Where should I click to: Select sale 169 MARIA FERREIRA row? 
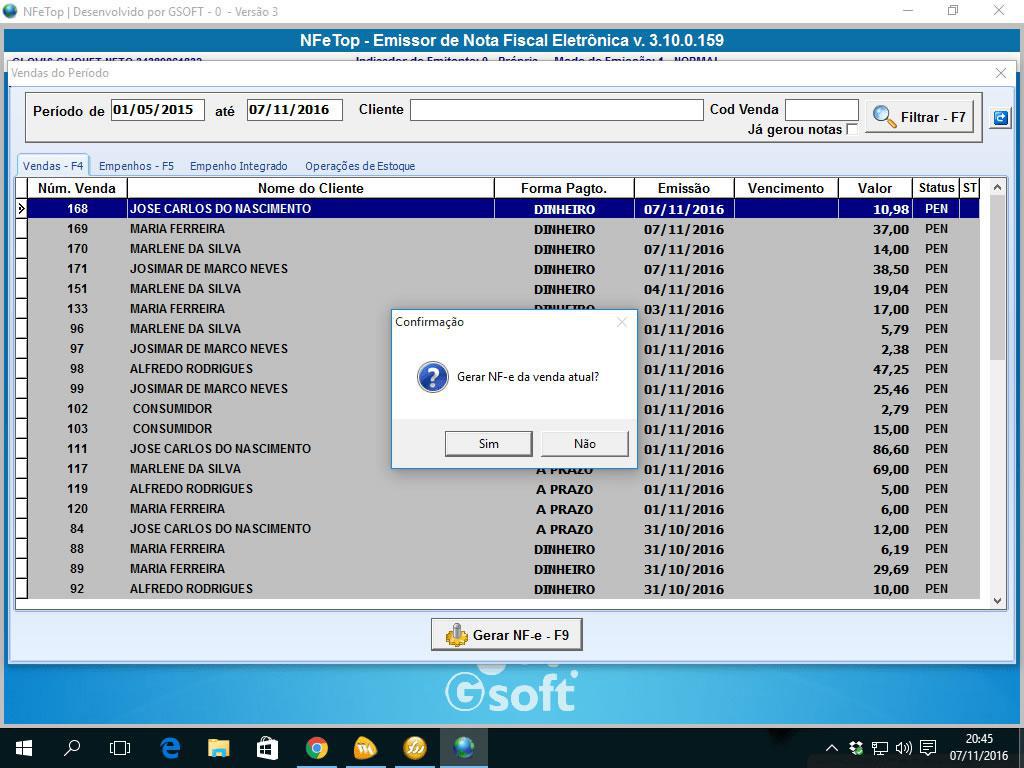tap(503, 229)
